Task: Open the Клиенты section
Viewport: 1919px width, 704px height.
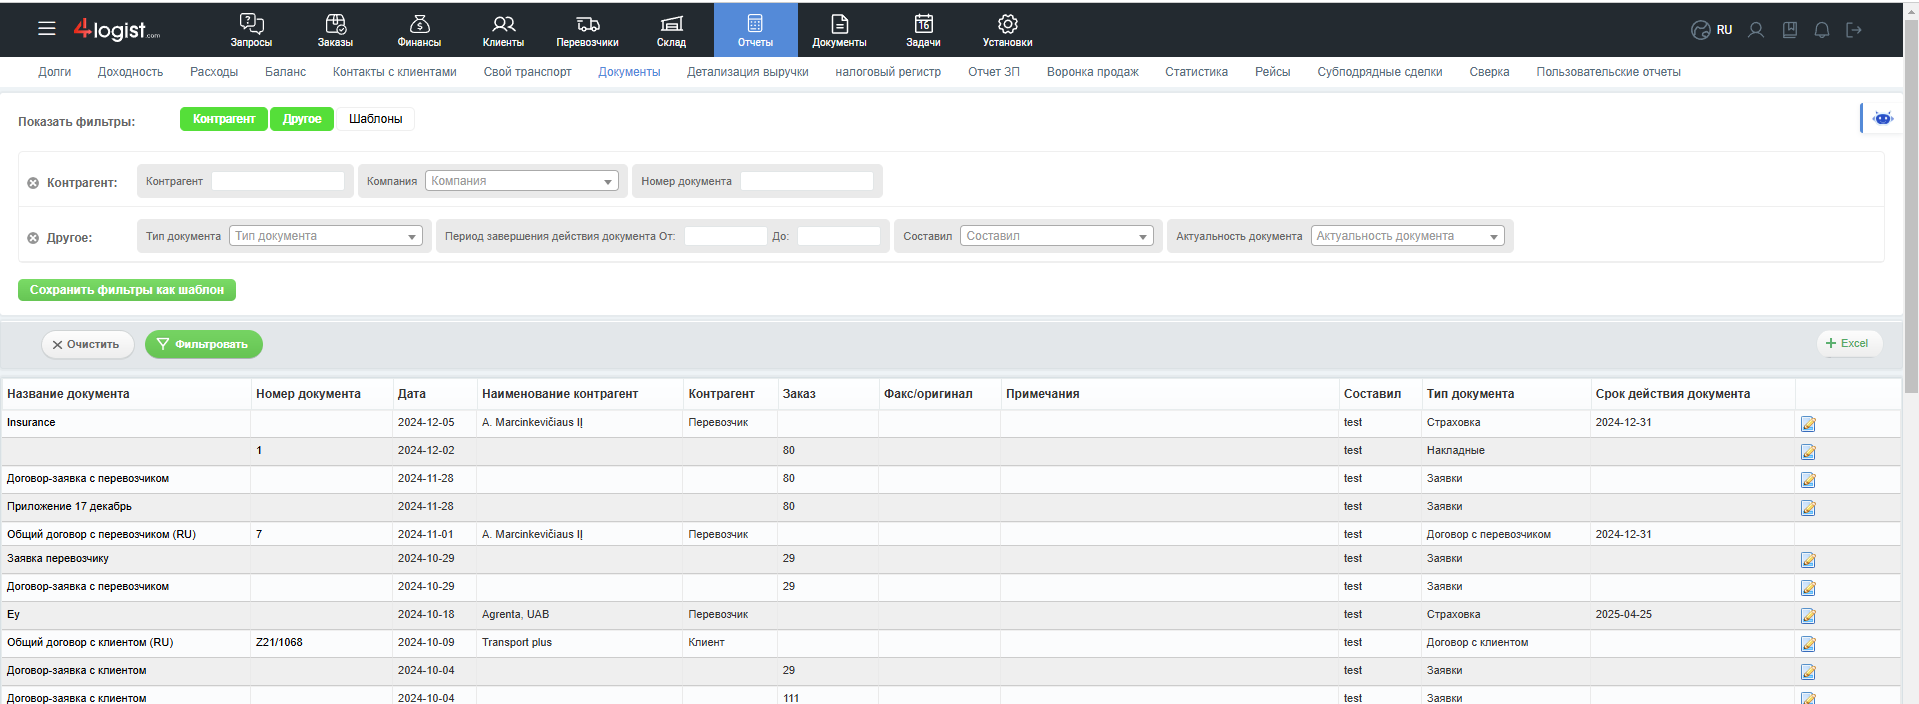Action: pos(503,30)
